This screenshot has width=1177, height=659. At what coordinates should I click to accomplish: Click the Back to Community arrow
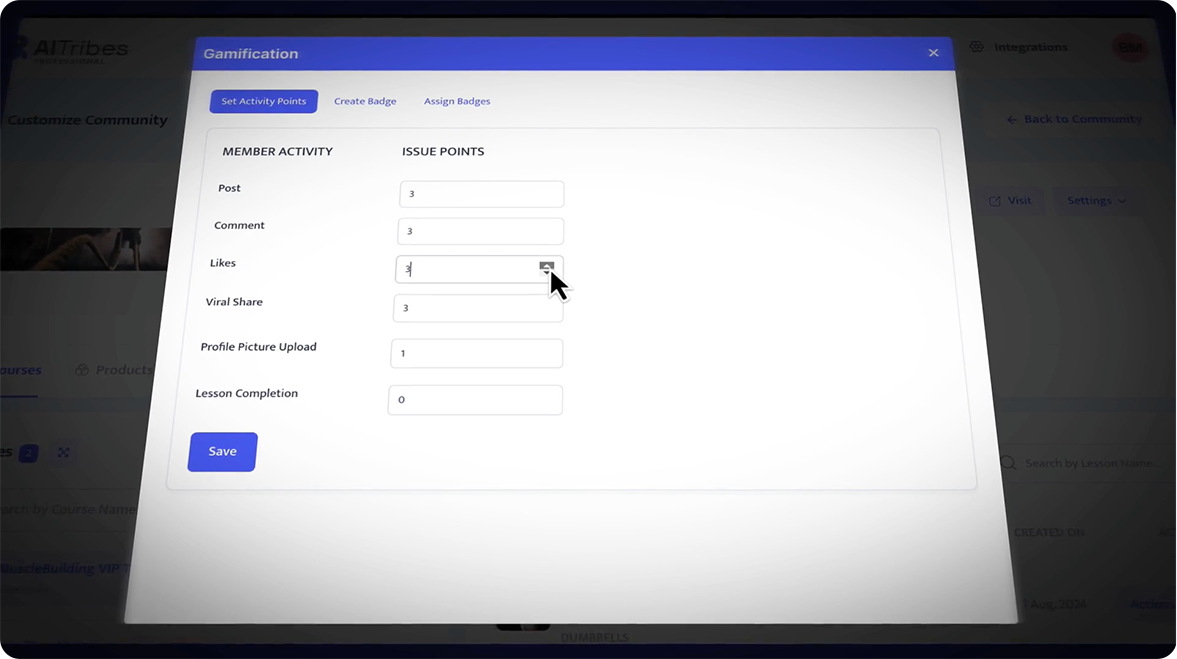1011,120
